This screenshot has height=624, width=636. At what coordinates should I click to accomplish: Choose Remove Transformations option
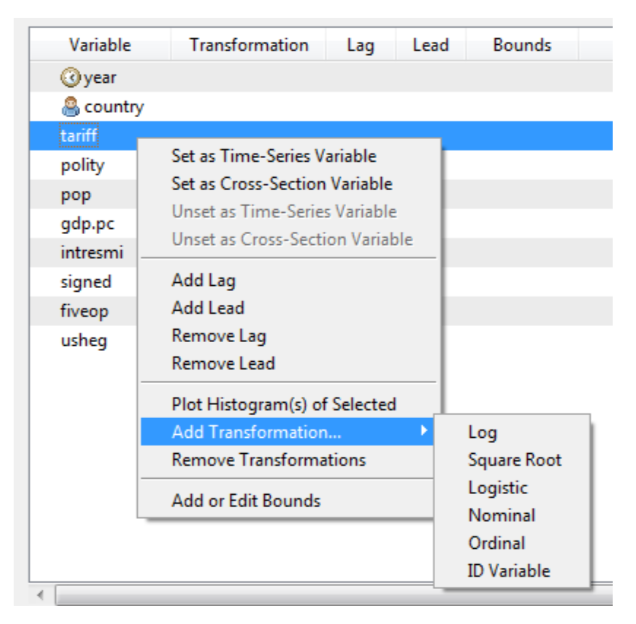pos(268,460)
